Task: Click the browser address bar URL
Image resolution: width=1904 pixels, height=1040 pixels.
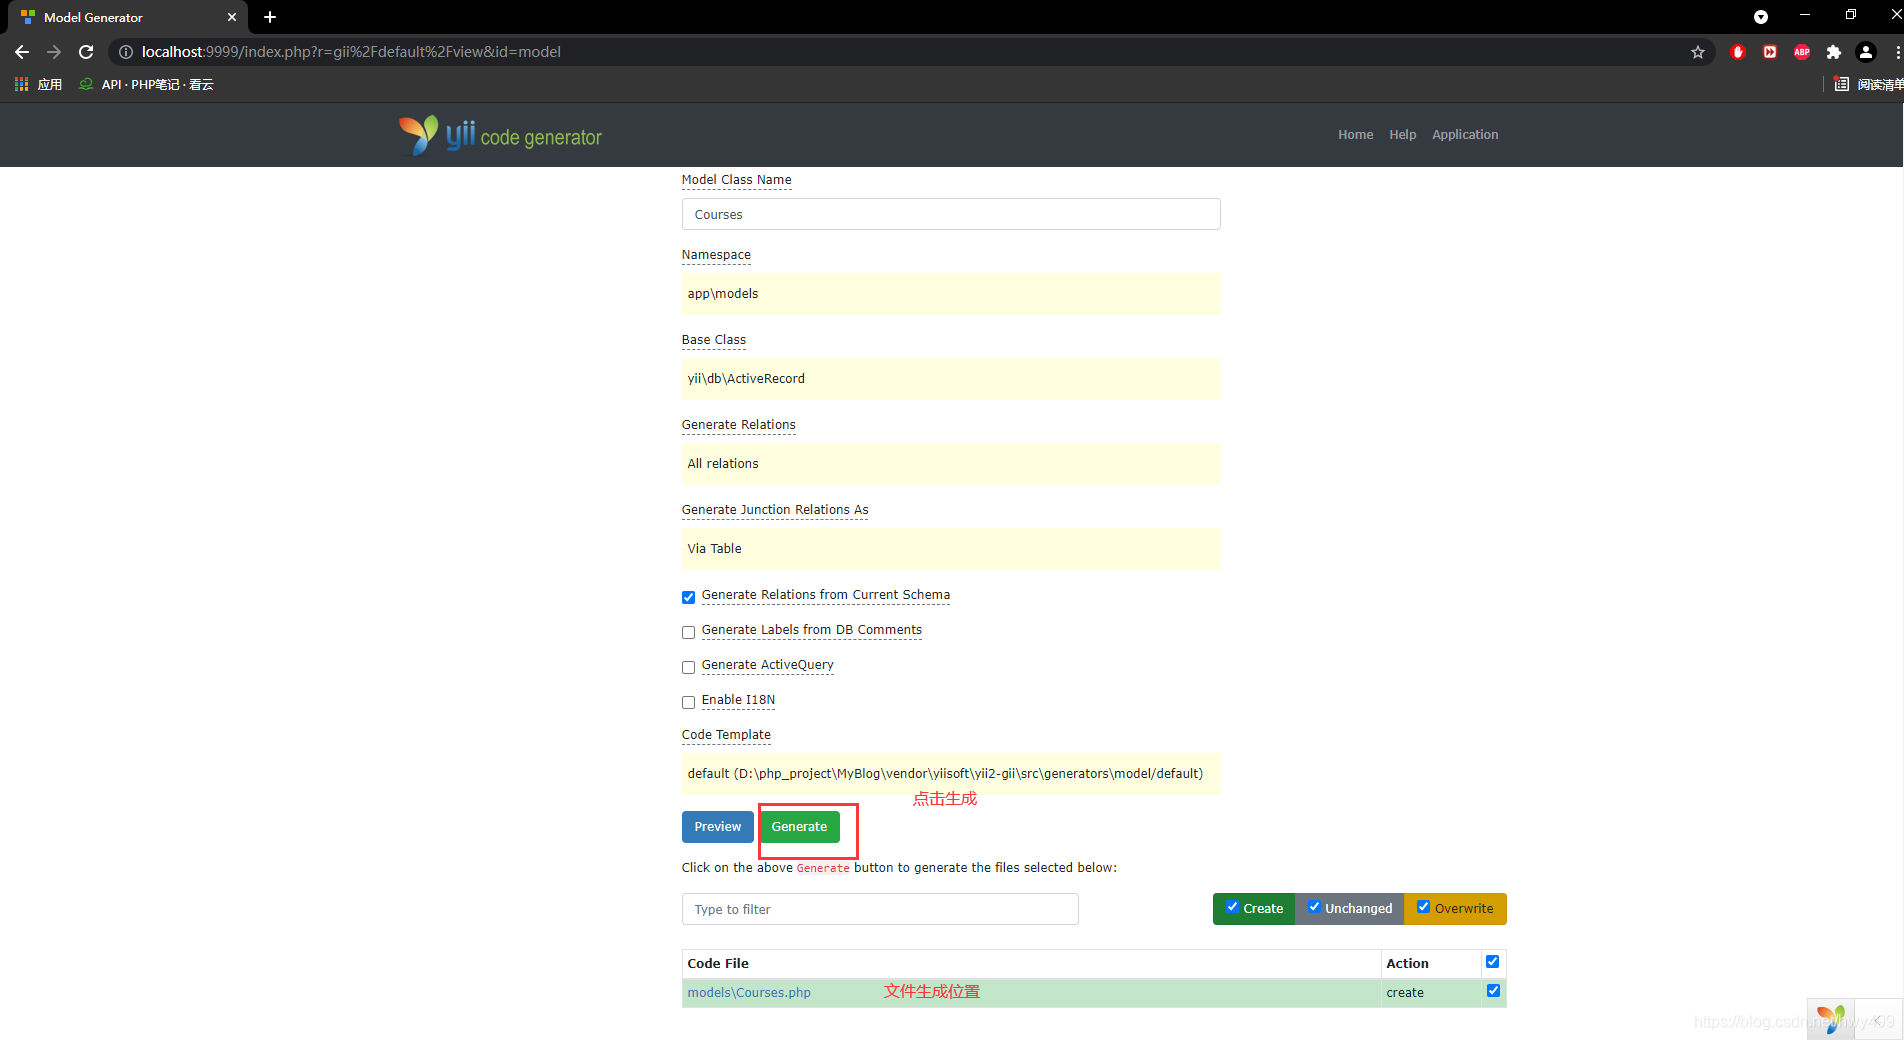Action: click(351, 52)
